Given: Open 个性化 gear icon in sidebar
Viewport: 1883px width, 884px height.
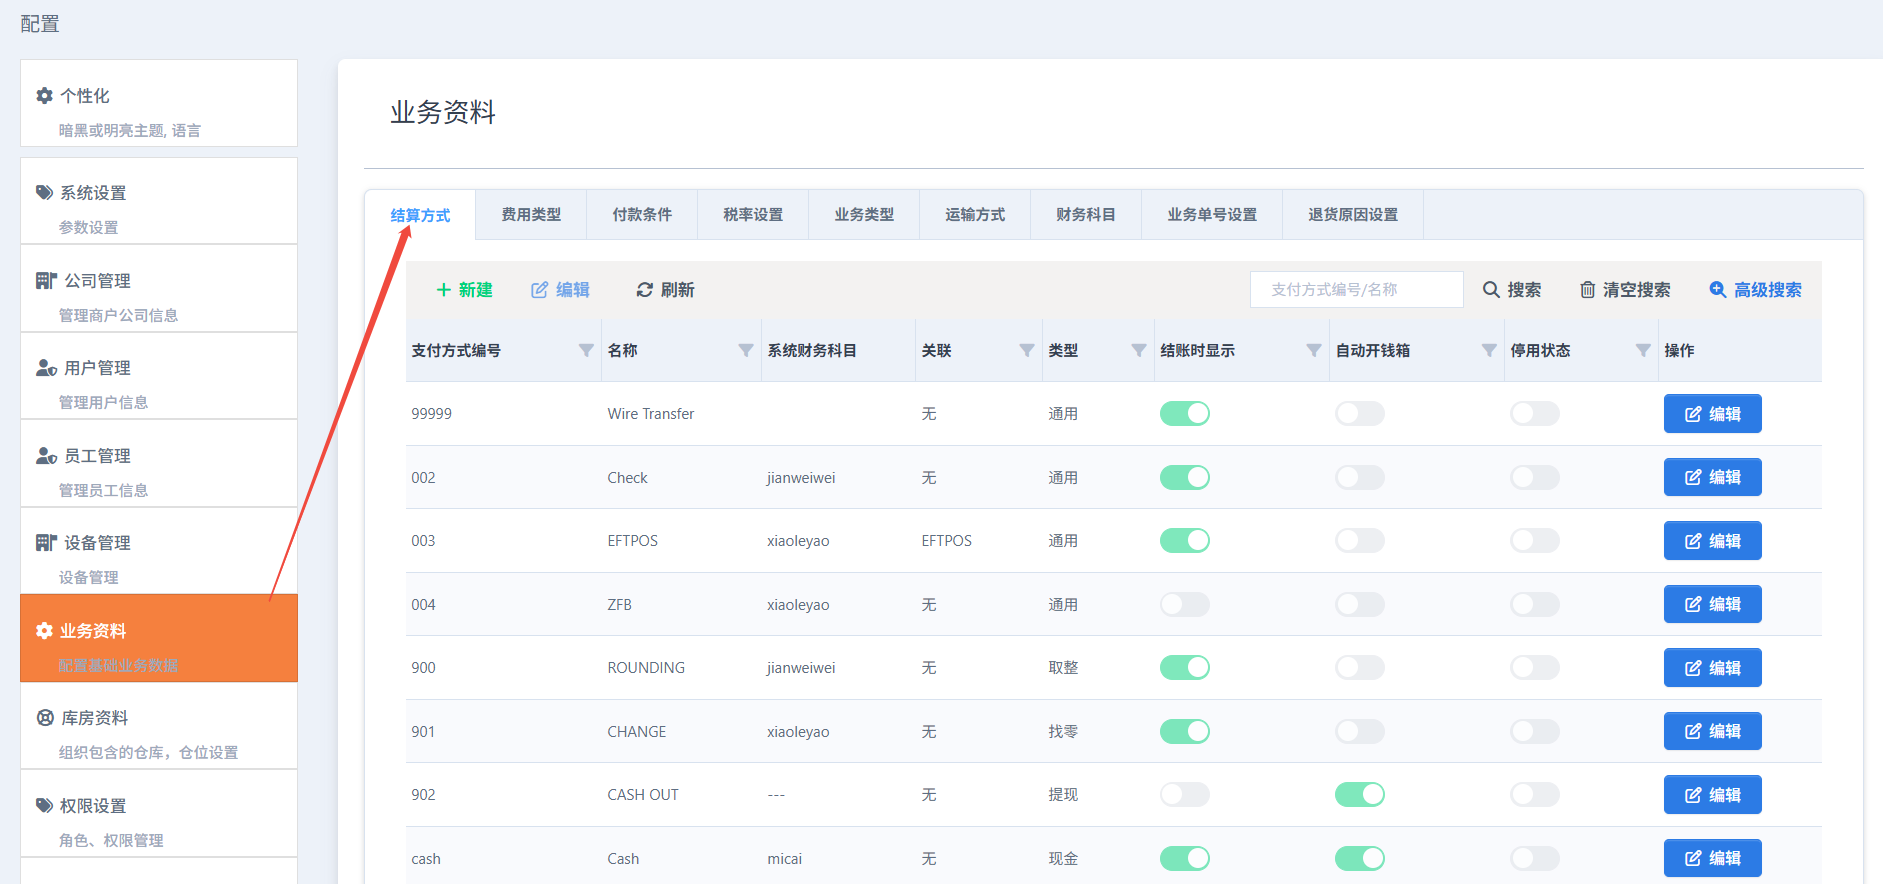Looking at the screenshot, I should [x=45, y=96].
